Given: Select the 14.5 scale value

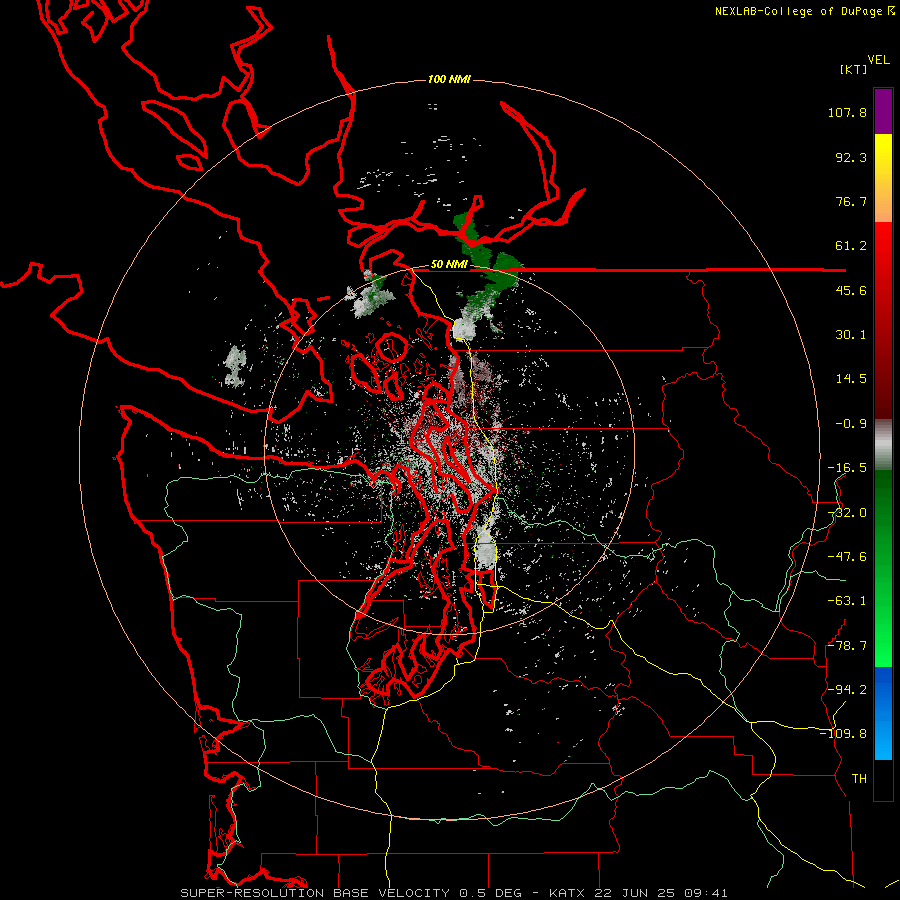Looking at the screenshot, I should click(x=851, y=379).
